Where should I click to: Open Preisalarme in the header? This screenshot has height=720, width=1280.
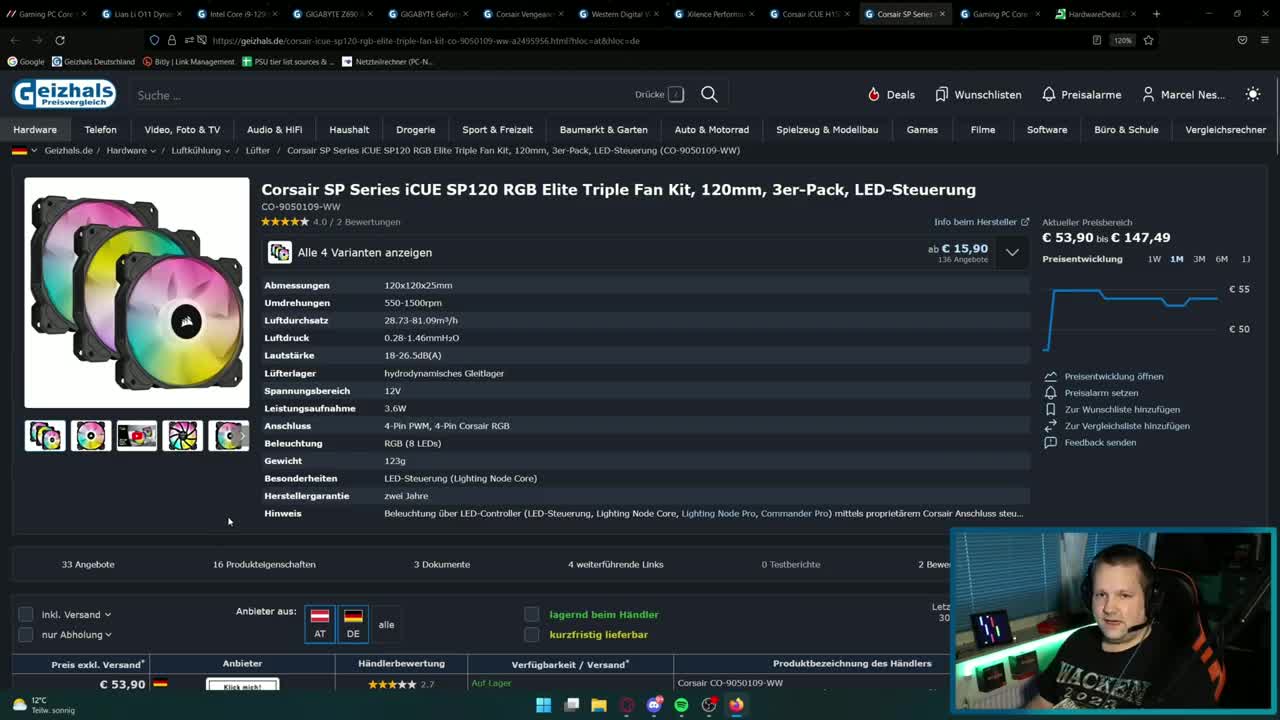click(x=1081, y=94)
